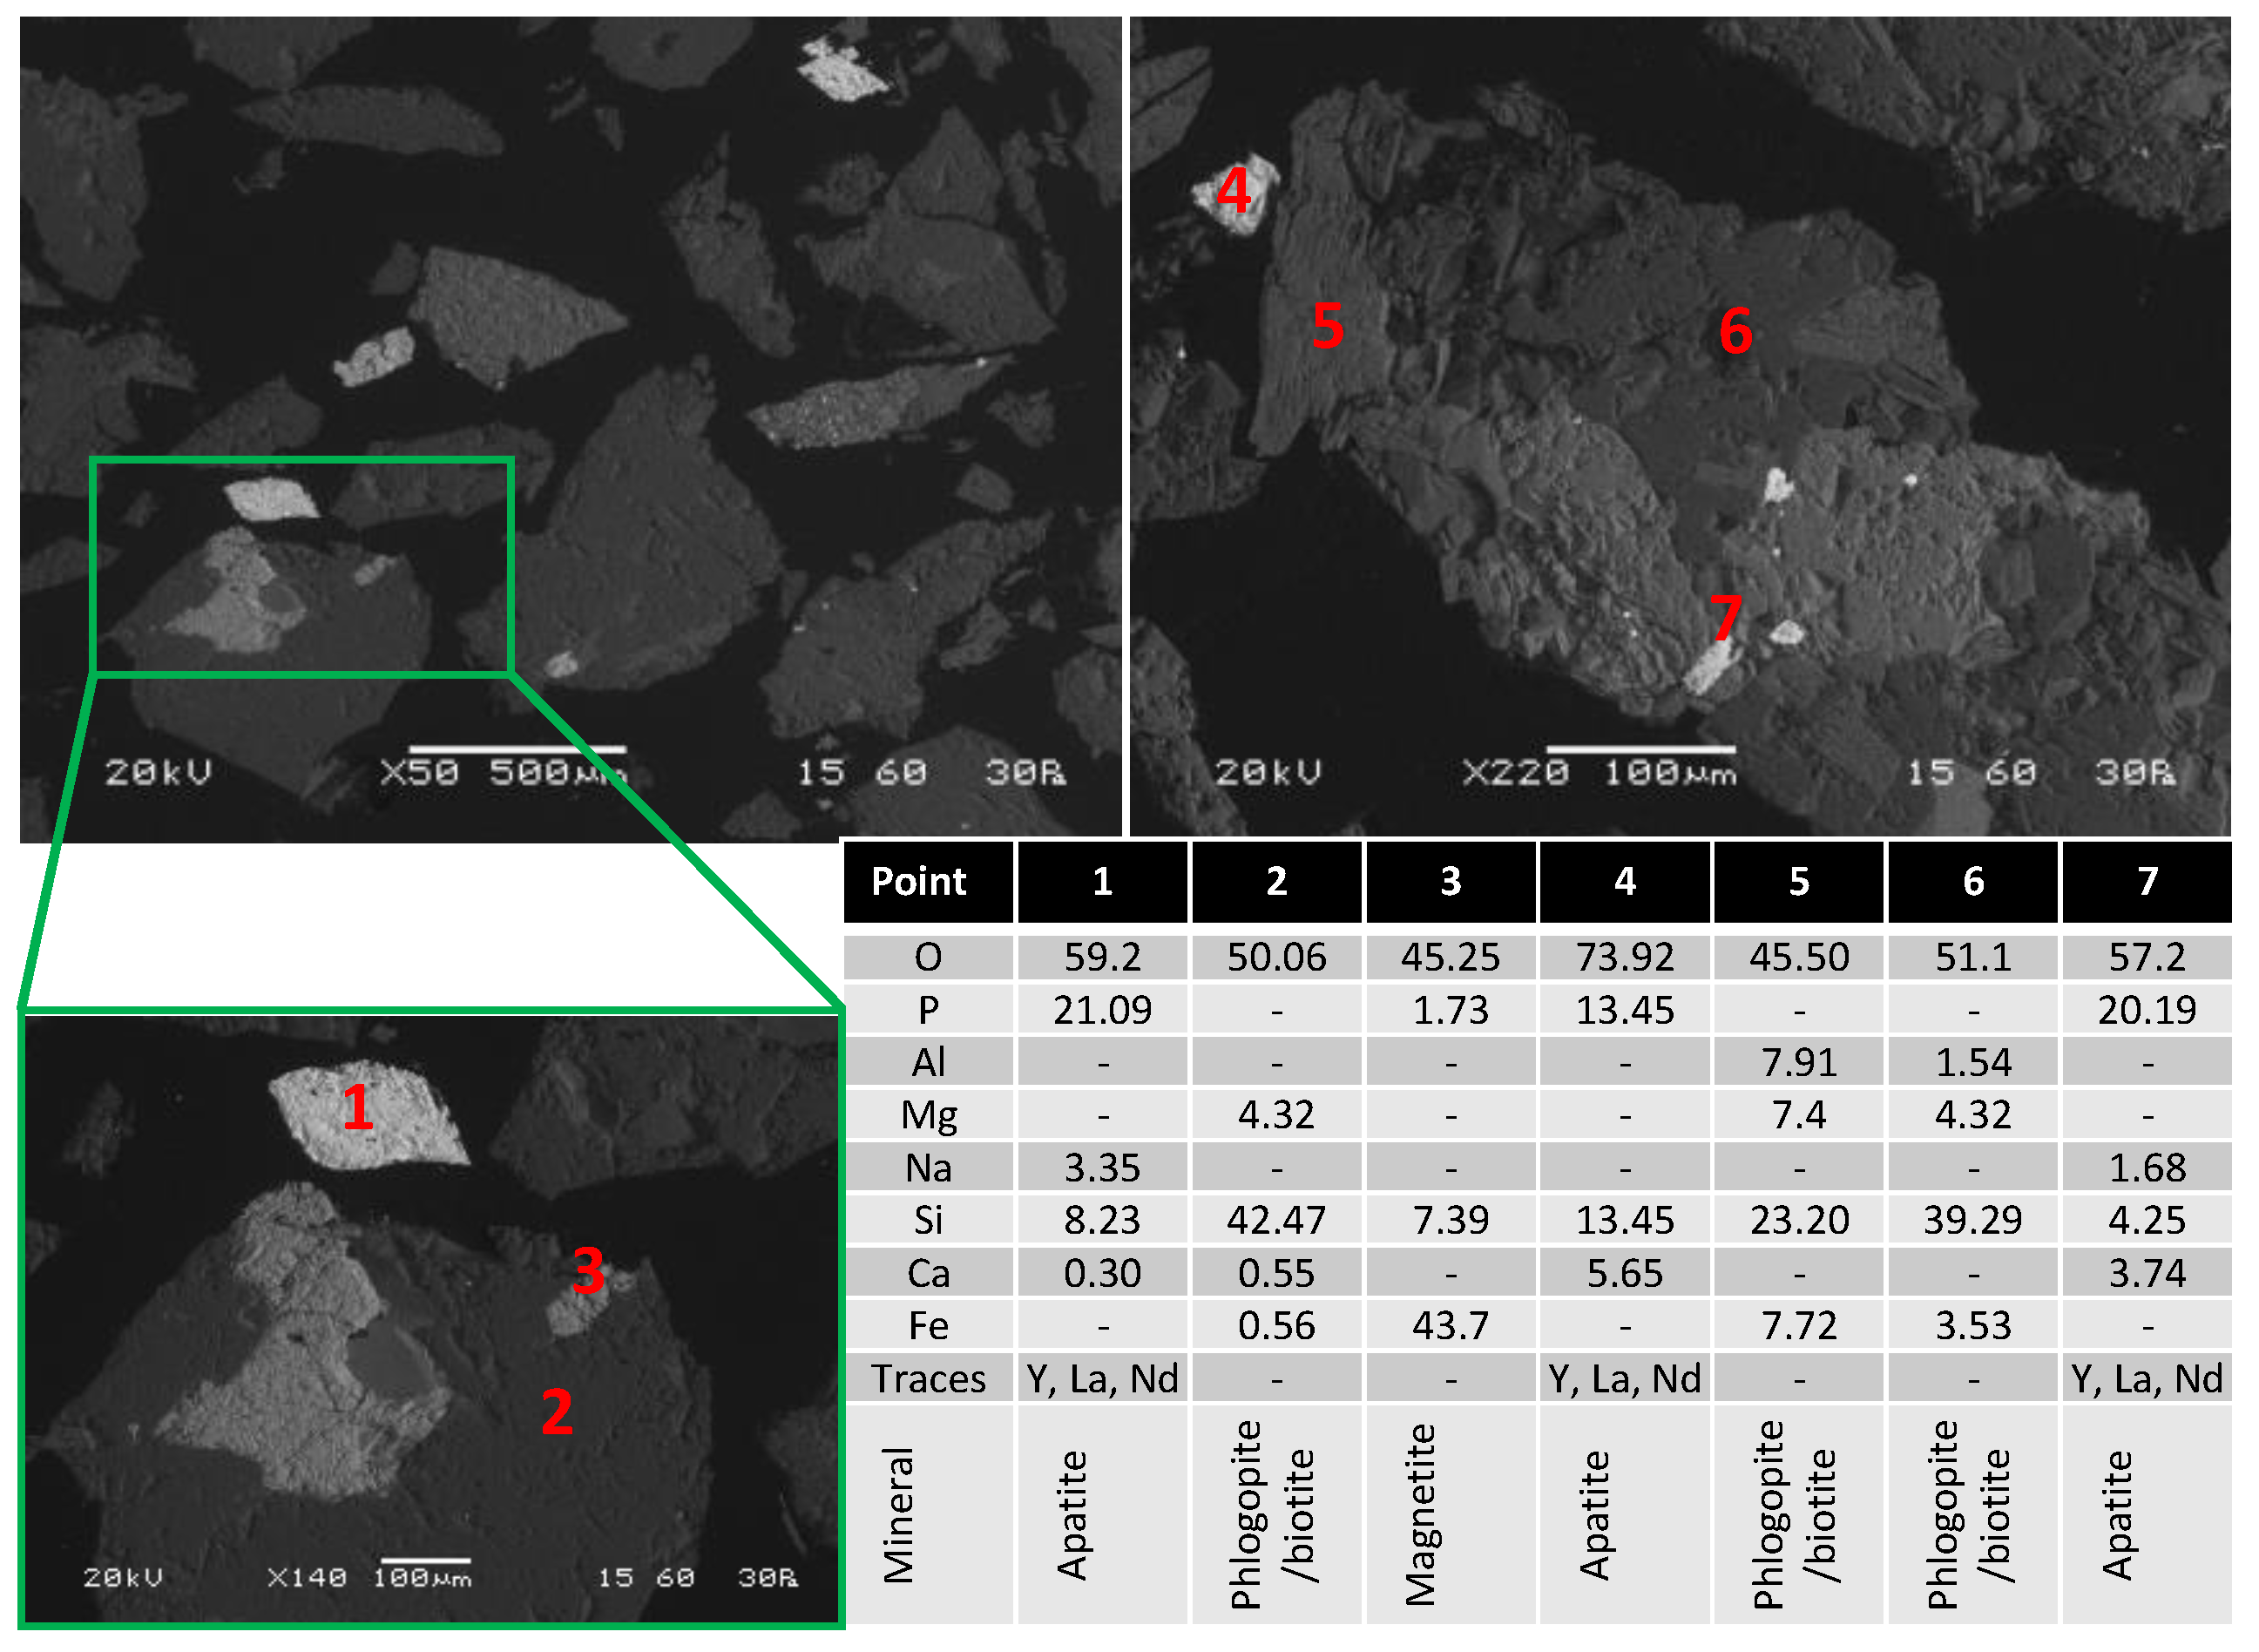Click red point marker 5 in right image
Image resolution: width=2259 pixels, height=1652 pixels.
click(1327, 326)
